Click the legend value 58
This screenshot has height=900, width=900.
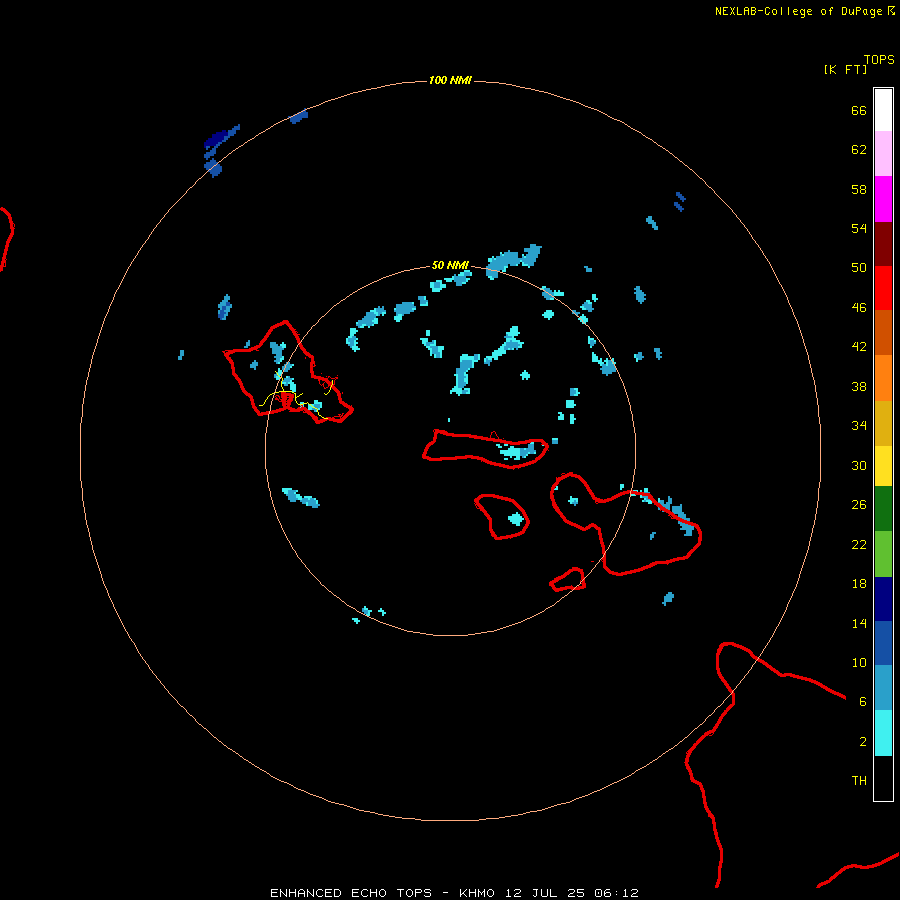[x=859, y=189]
